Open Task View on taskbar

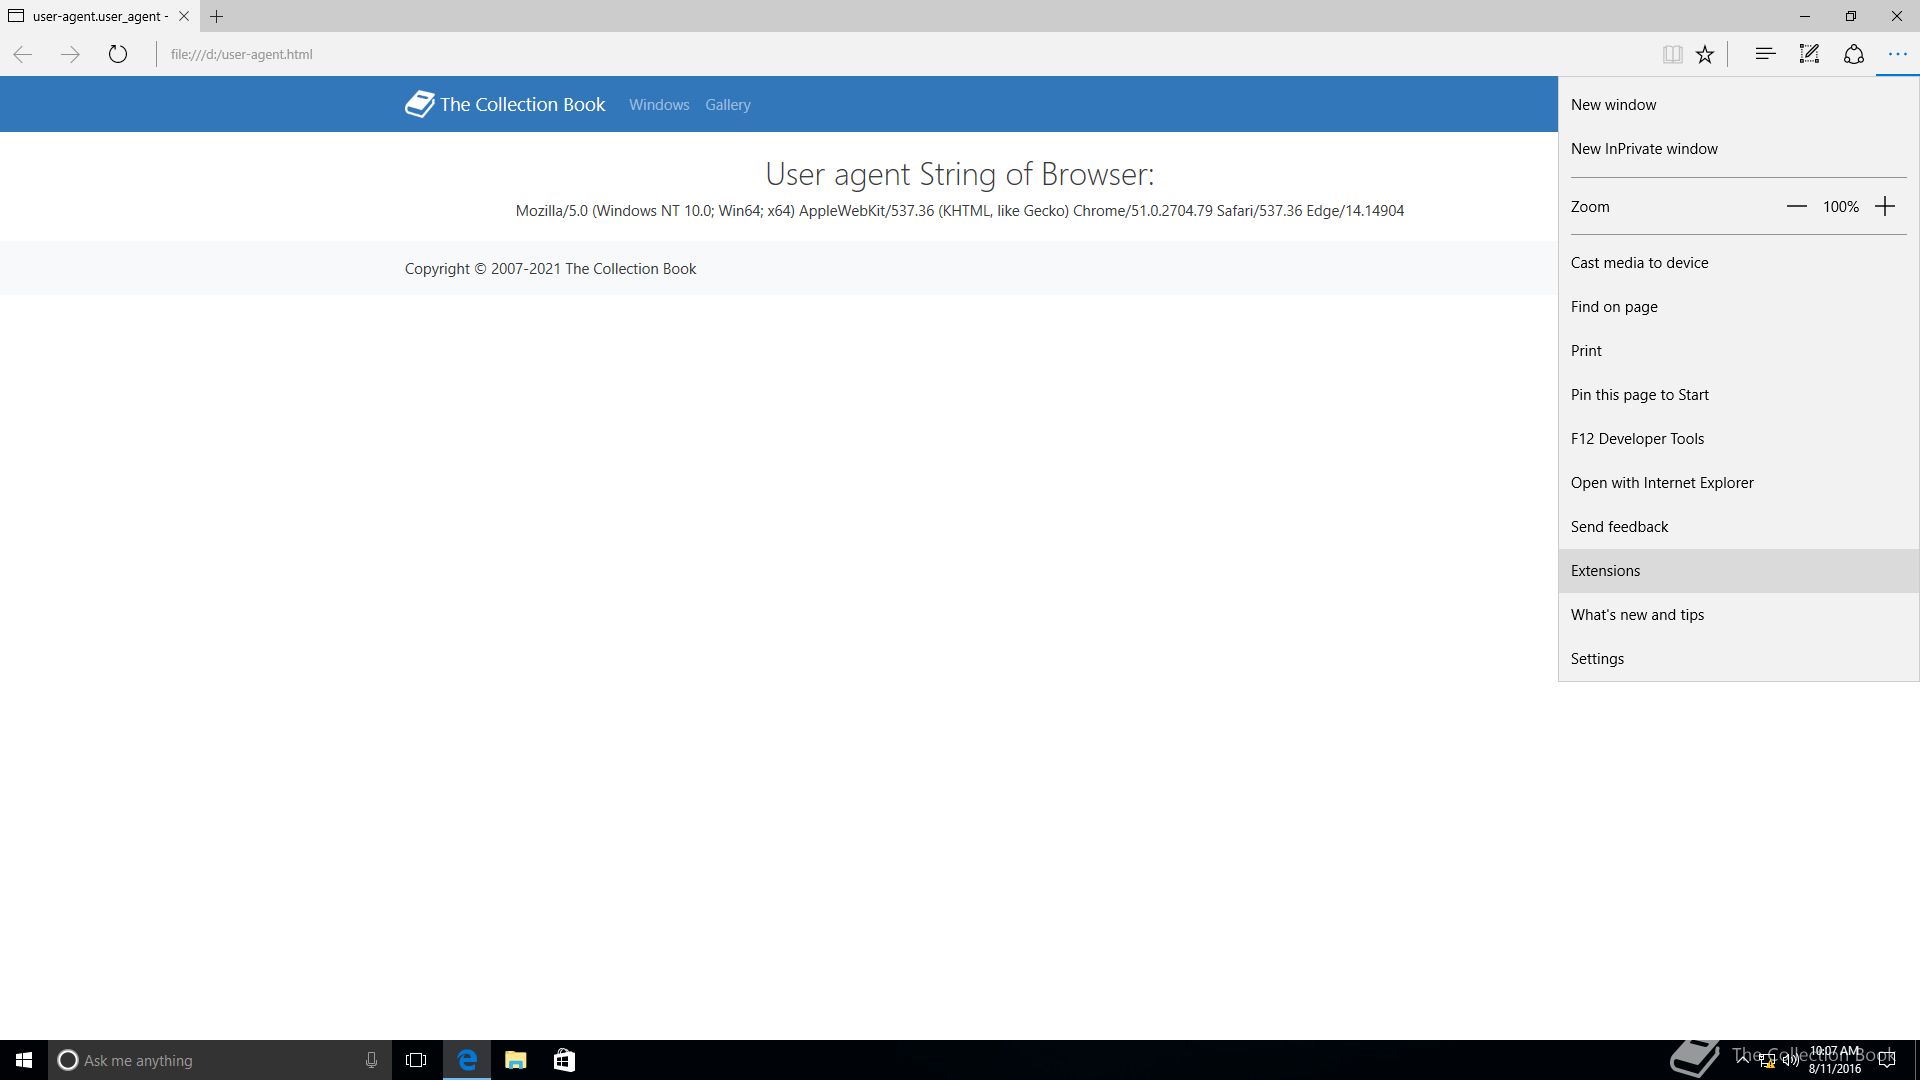[416, 1060]
